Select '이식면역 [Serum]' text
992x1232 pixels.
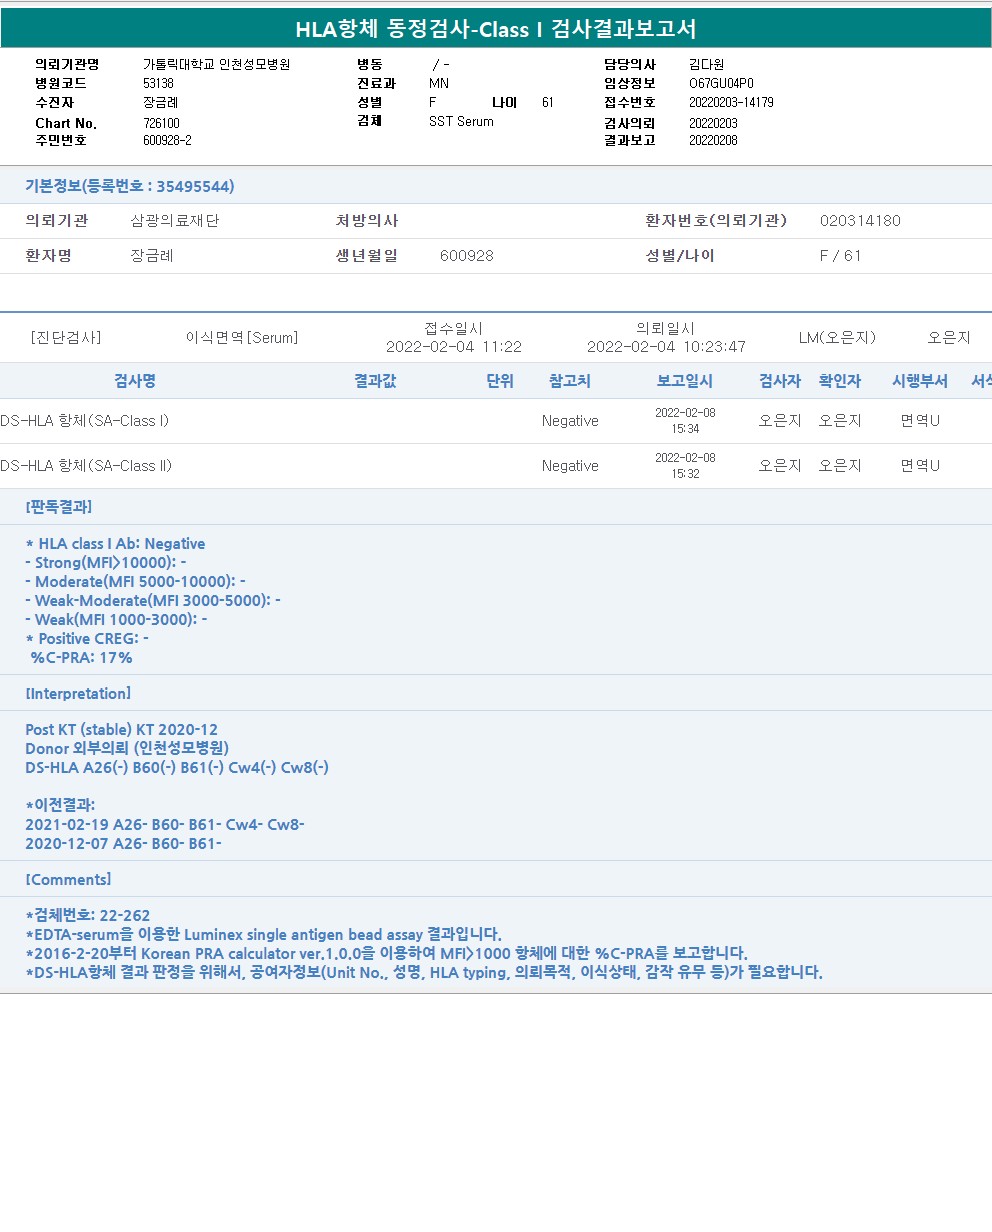click(x=242, y=337)
